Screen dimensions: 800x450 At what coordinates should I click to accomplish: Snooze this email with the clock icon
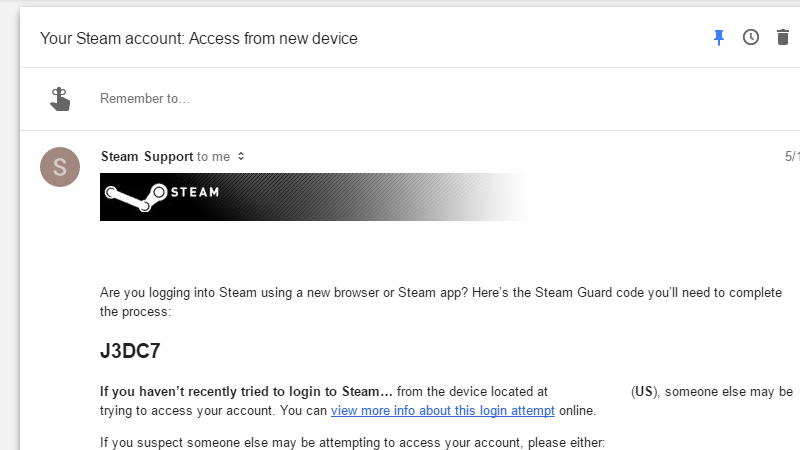pyautogui.click(x=751, y=37)
